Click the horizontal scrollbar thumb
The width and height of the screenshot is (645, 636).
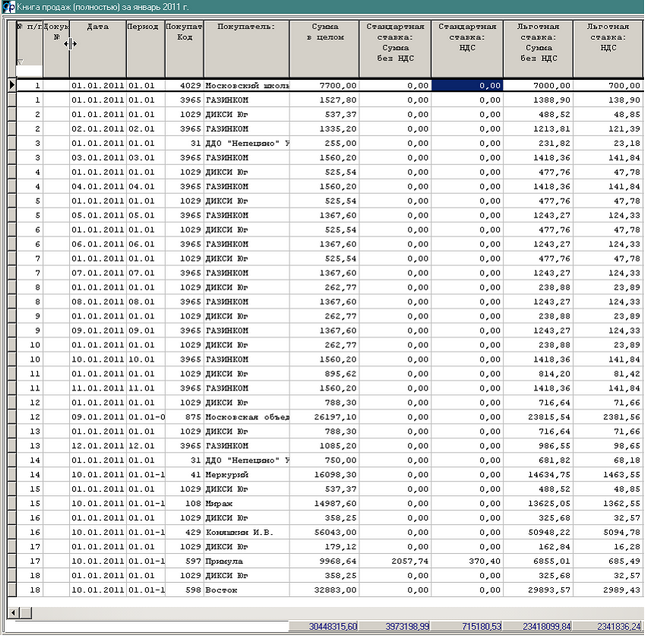point(26,613)
